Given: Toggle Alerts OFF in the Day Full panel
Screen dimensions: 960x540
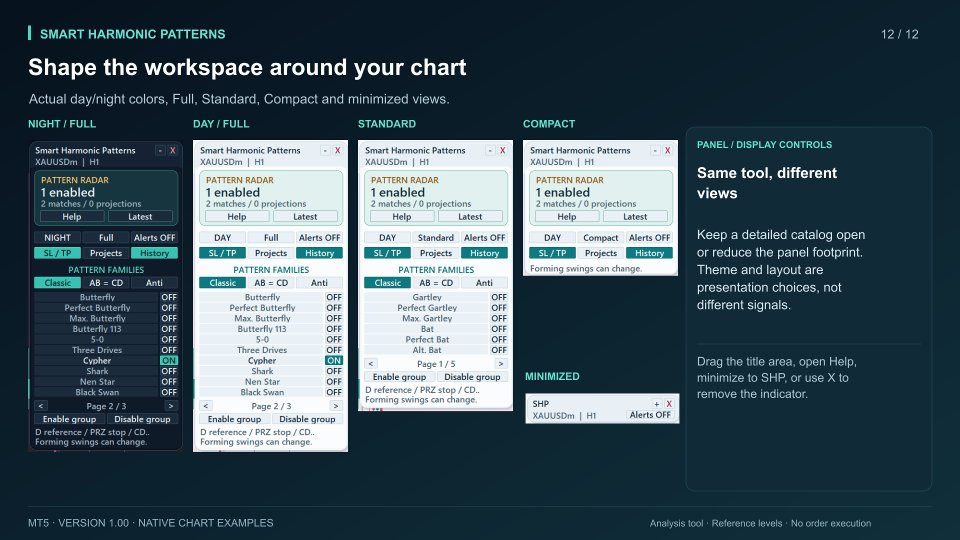Looking at the screenshot, I should coord(320,238).
